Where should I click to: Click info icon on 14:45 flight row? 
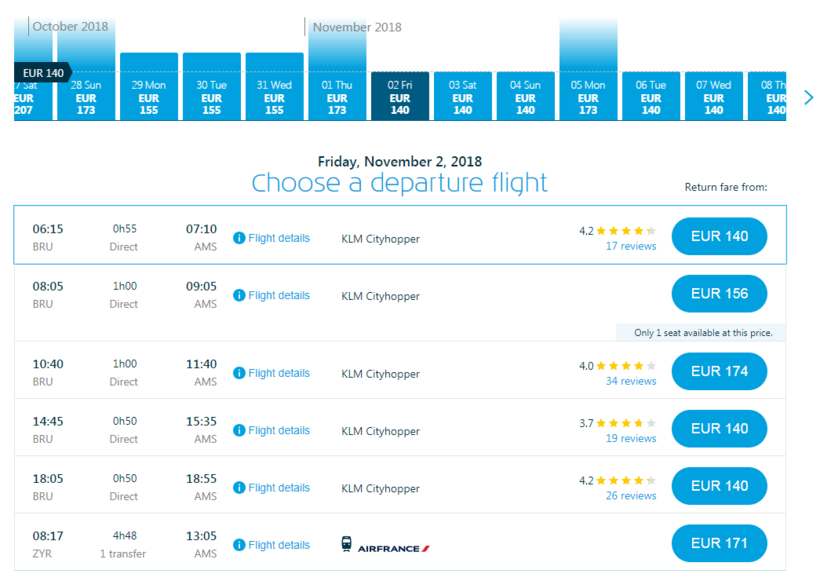239,431
